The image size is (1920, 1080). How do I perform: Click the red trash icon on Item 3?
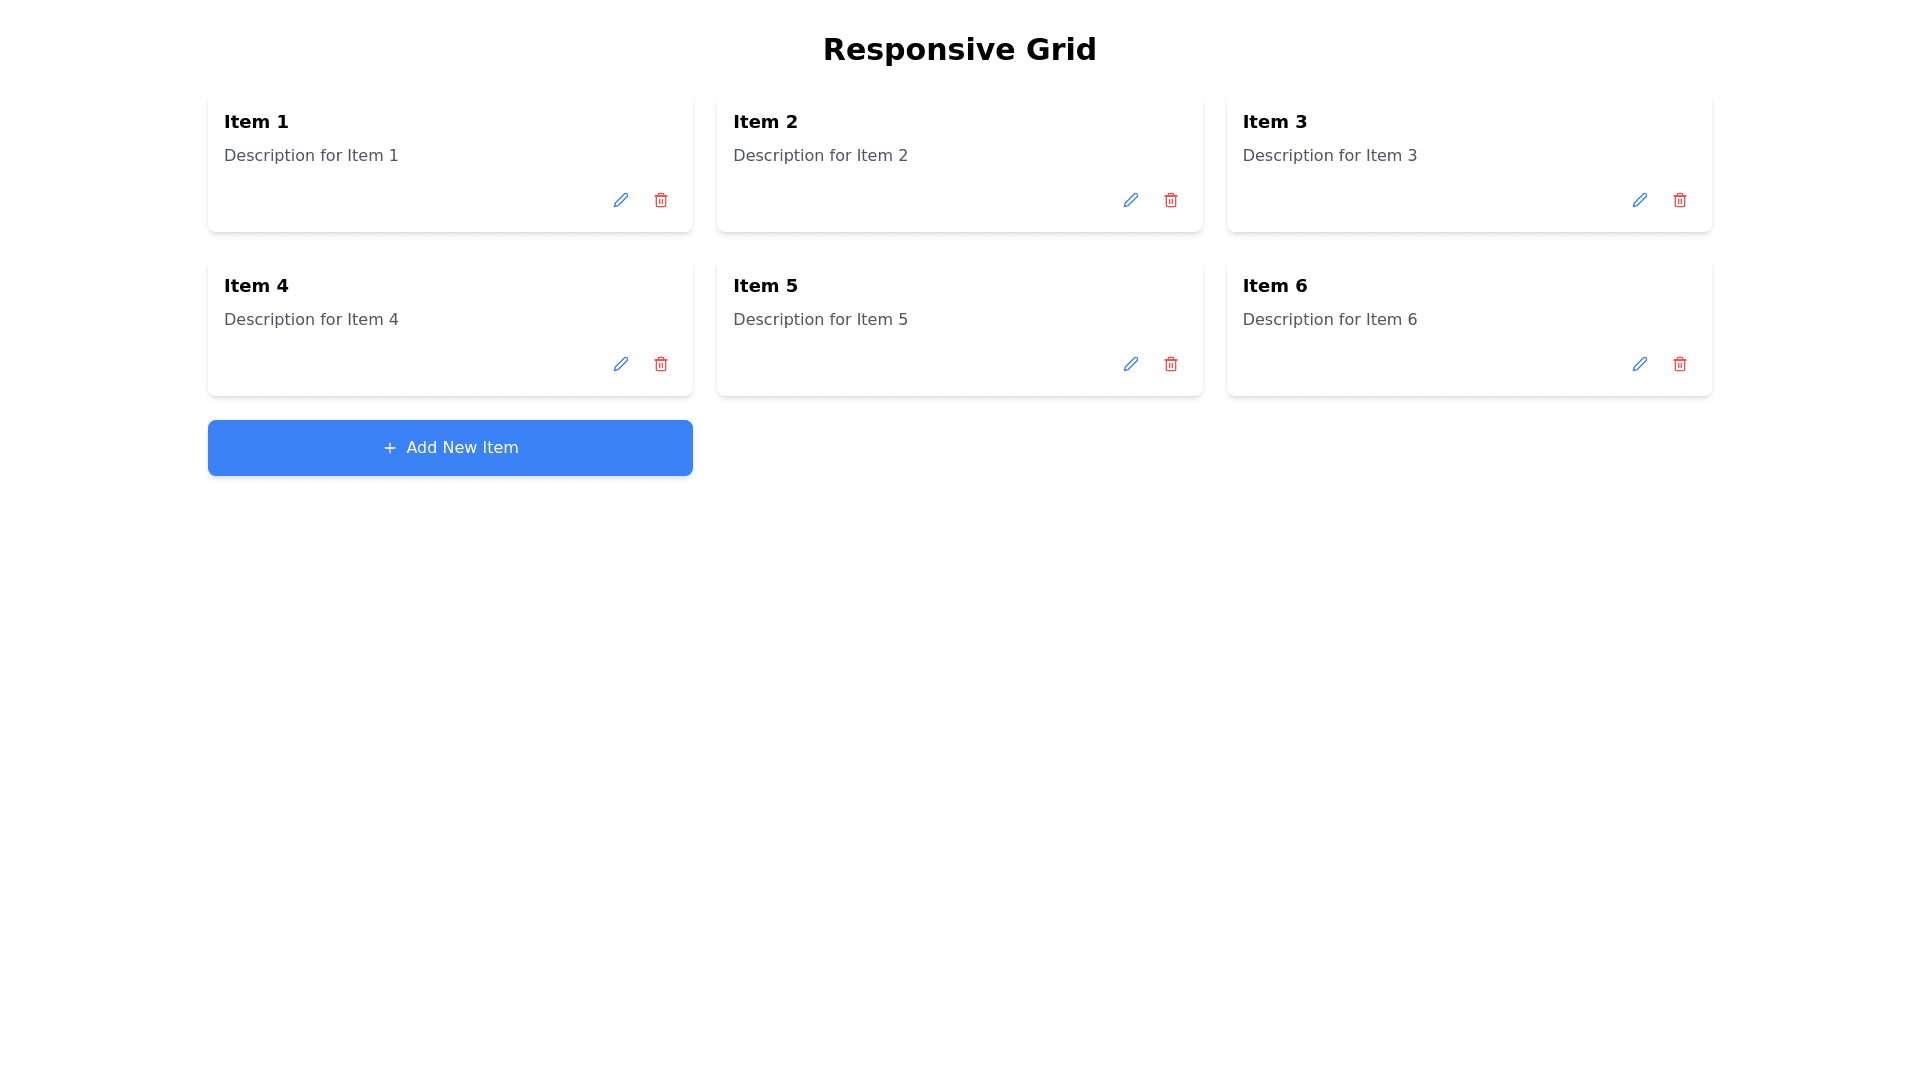(1679, 200)
